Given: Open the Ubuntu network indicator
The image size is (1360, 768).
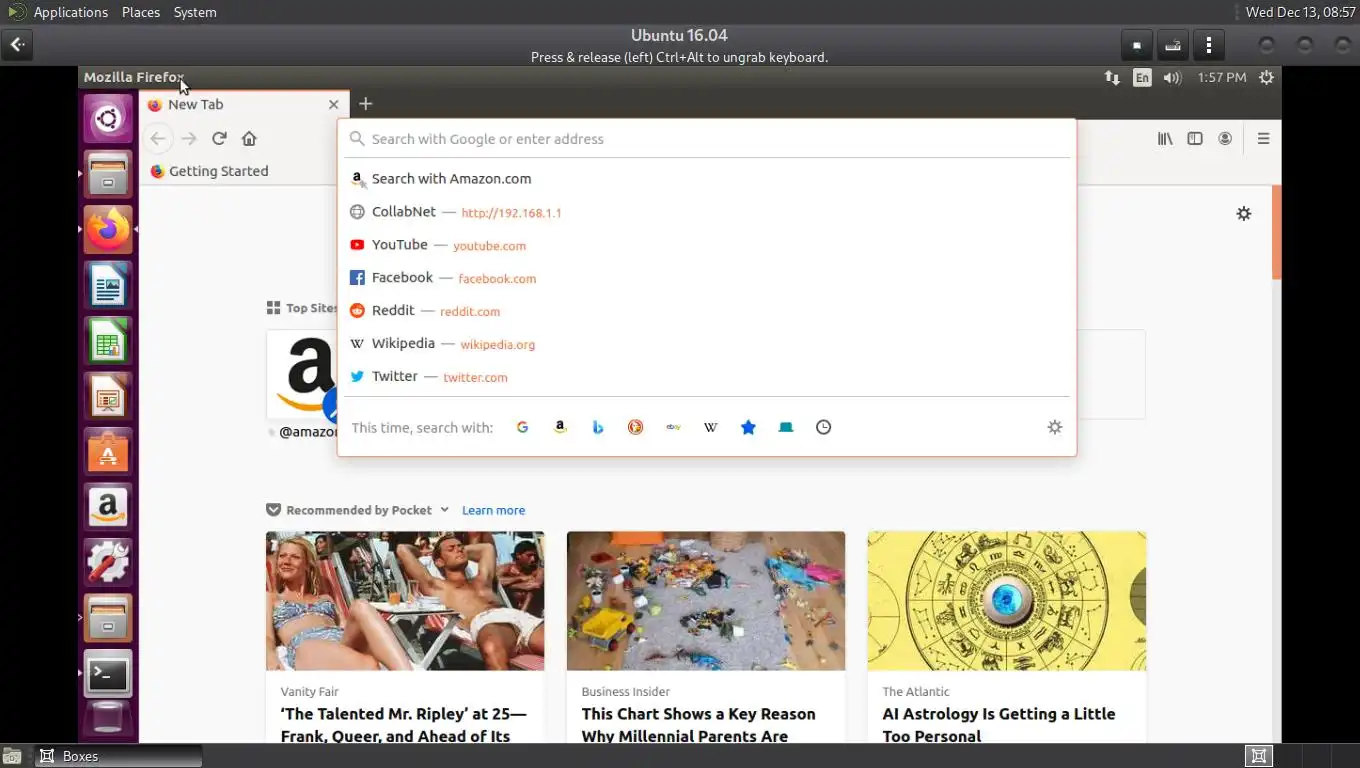Looking at the screenshot, I should pyautogui.click(x=1112, y=77).
